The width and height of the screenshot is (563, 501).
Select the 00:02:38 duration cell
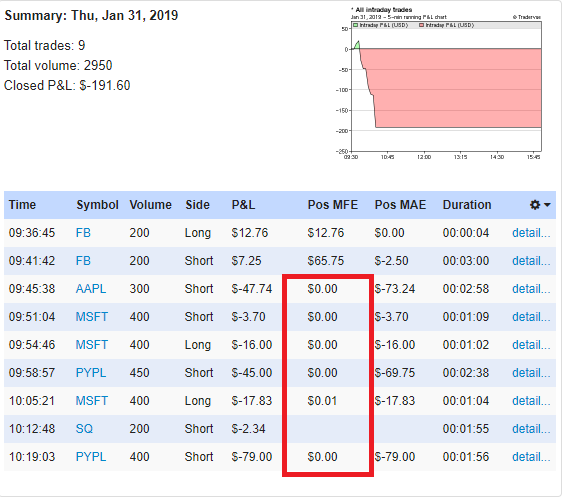(466, 373)
